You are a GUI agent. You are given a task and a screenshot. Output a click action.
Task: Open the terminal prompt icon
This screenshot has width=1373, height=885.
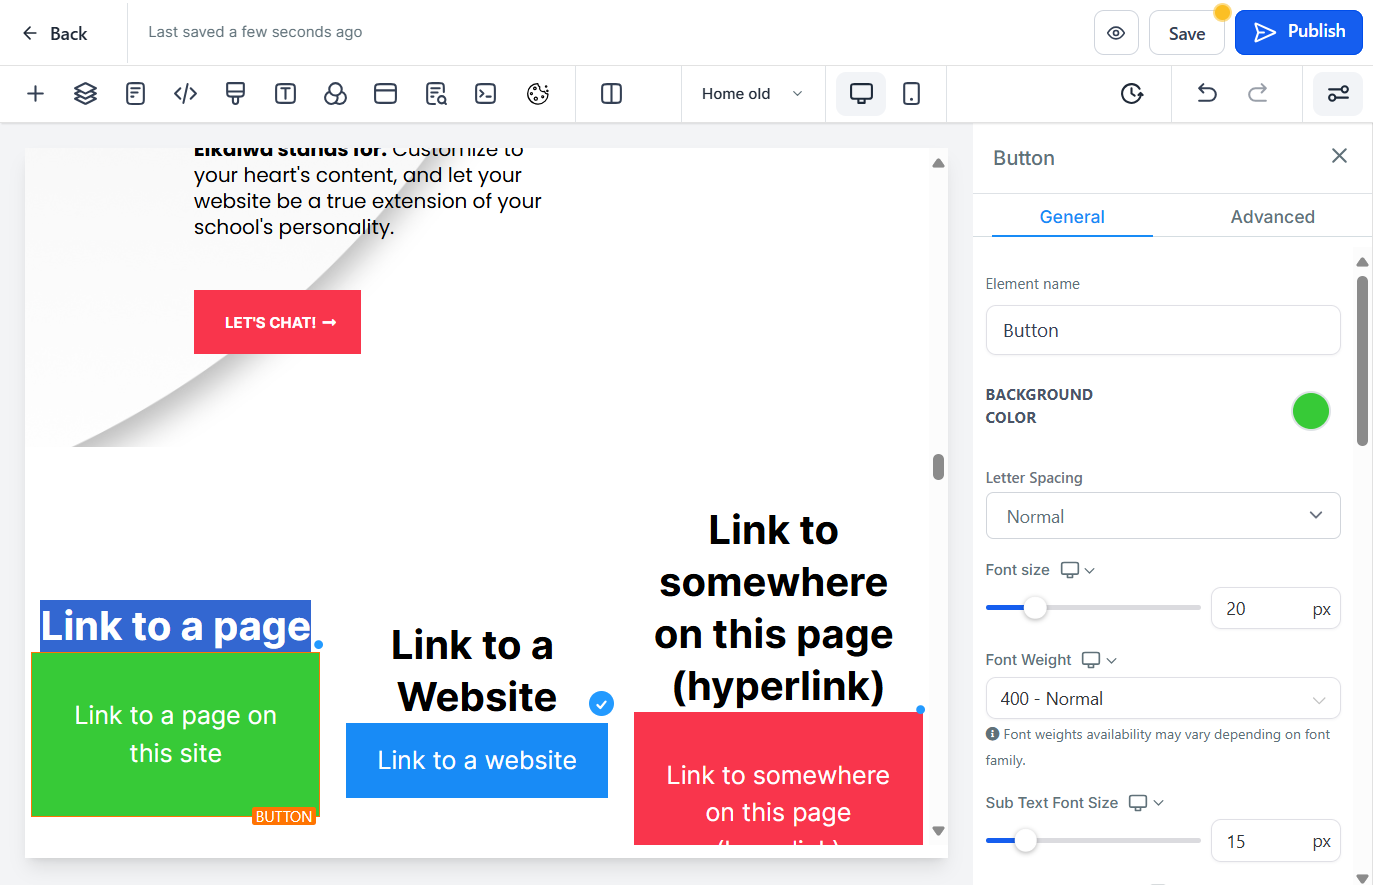485,94
